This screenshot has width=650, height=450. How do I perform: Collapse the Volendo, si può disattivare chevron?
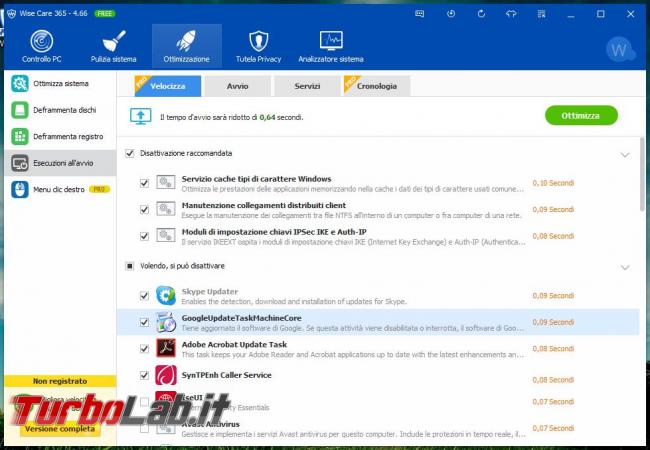tap(625, 268)
